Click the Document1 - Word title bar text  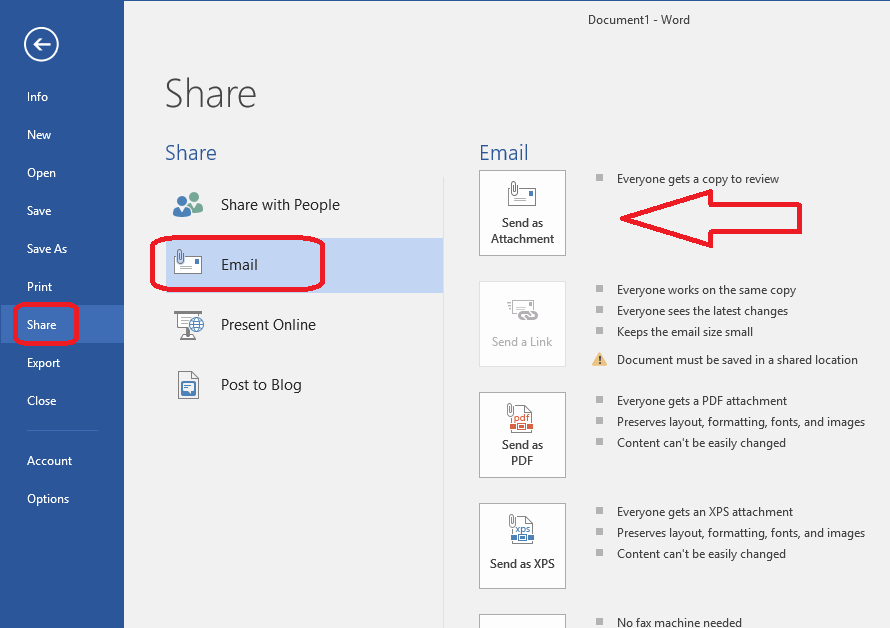639,19
